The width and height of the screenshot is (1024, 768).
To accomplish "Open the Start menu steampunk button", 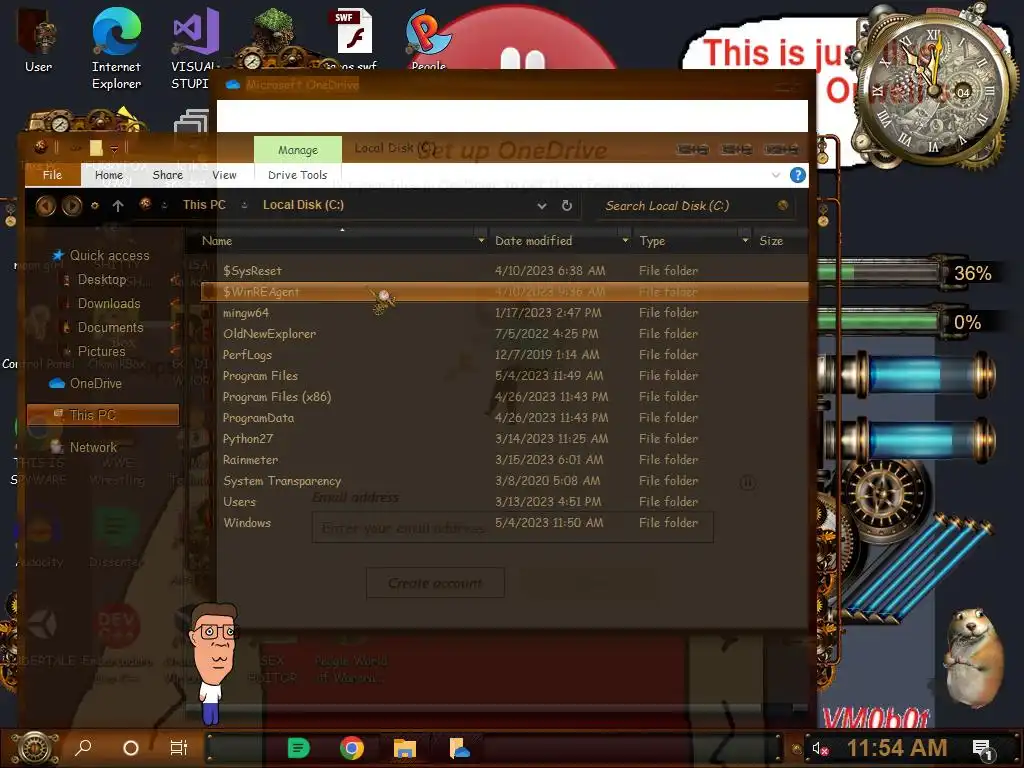I will [35, 748].
